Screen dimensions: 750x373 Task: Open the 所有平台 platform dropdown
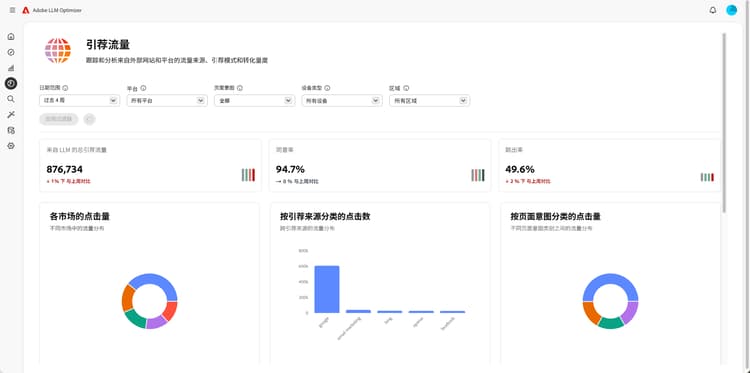[167, 100]
